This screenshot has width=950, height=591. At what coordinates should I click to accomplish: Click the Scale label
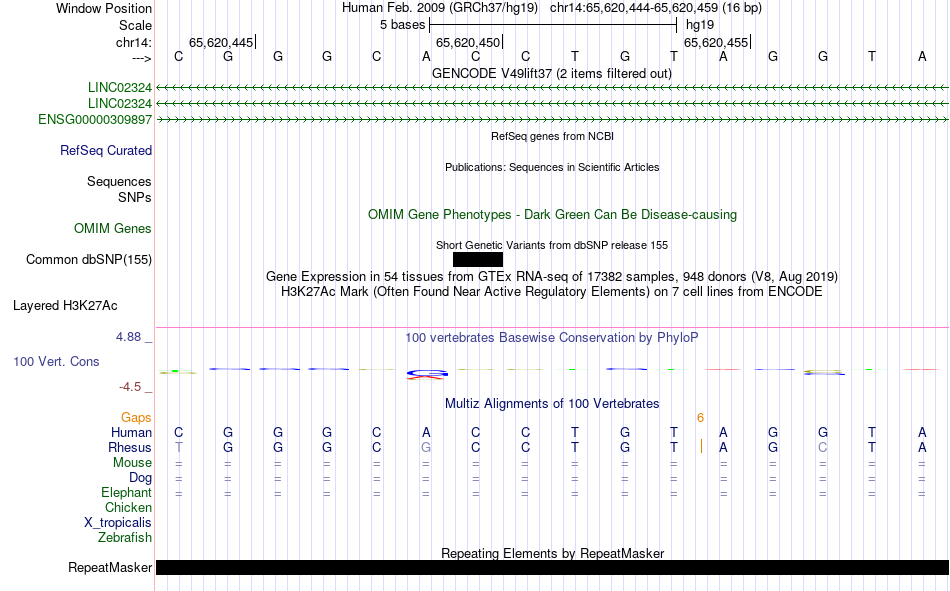135,25
